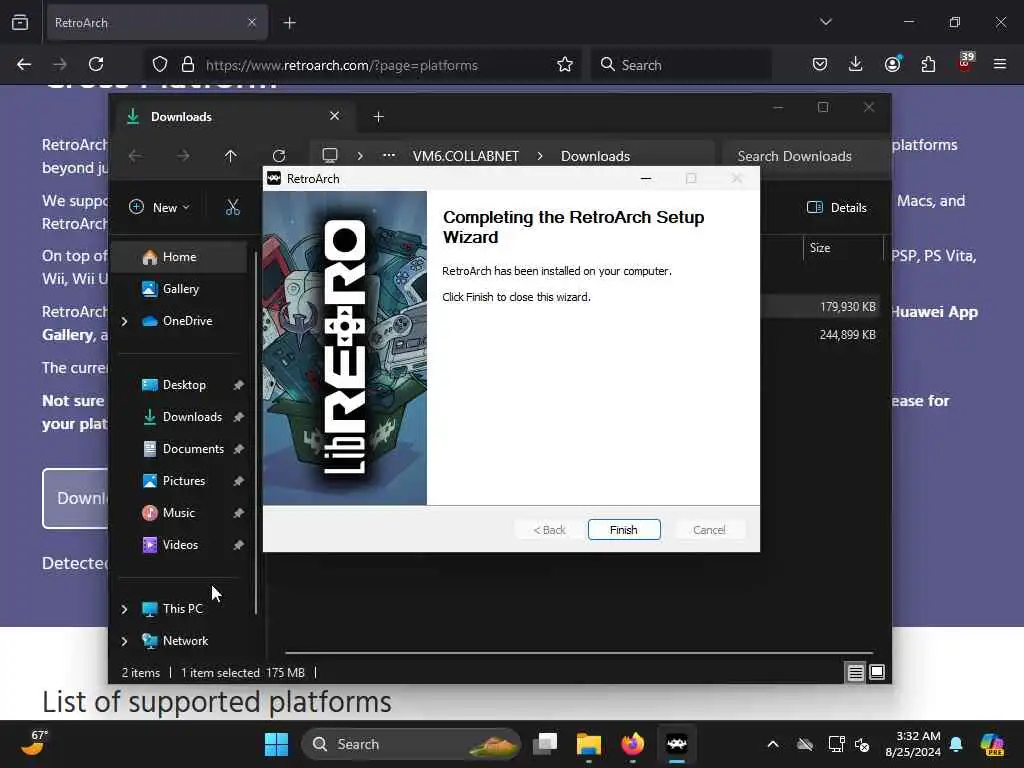Screen dimensions: 1024x768
Task: Click pin icon next to Music
Action: tap(238, 513)
